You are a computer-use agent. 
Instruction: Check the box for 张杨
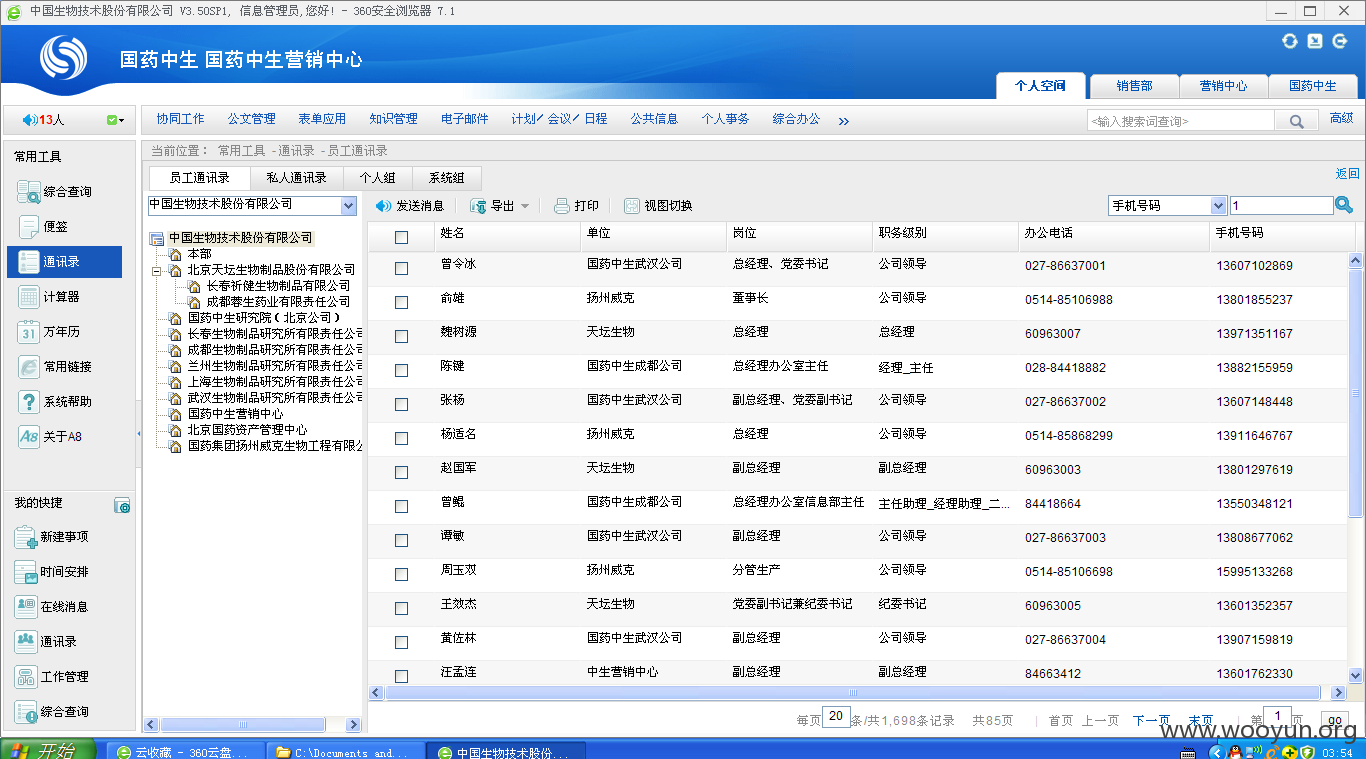pyautogui.click(x=401, y=404)
